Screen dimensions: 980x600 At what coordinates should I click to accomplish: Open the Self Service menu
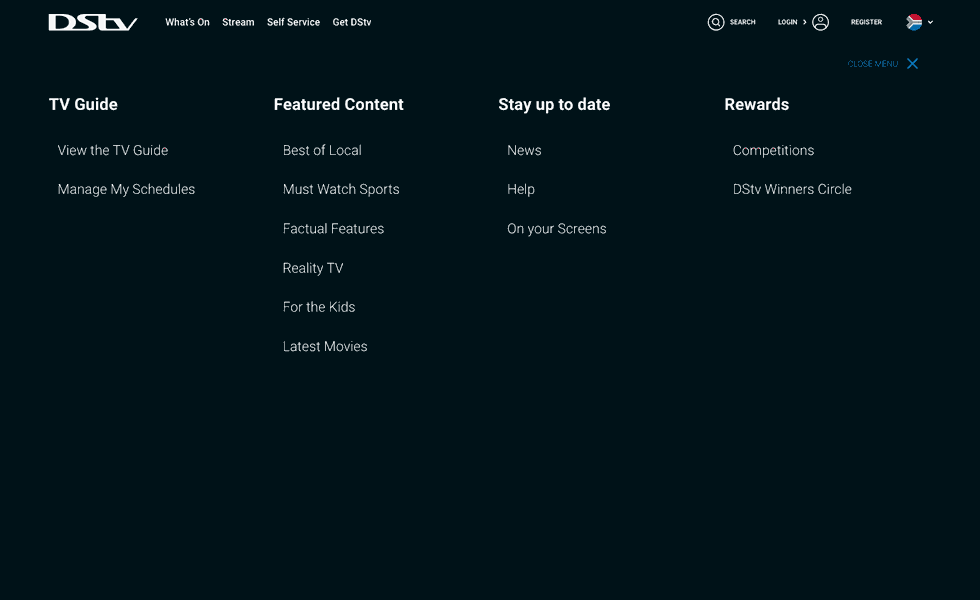(x=293, y=21)
